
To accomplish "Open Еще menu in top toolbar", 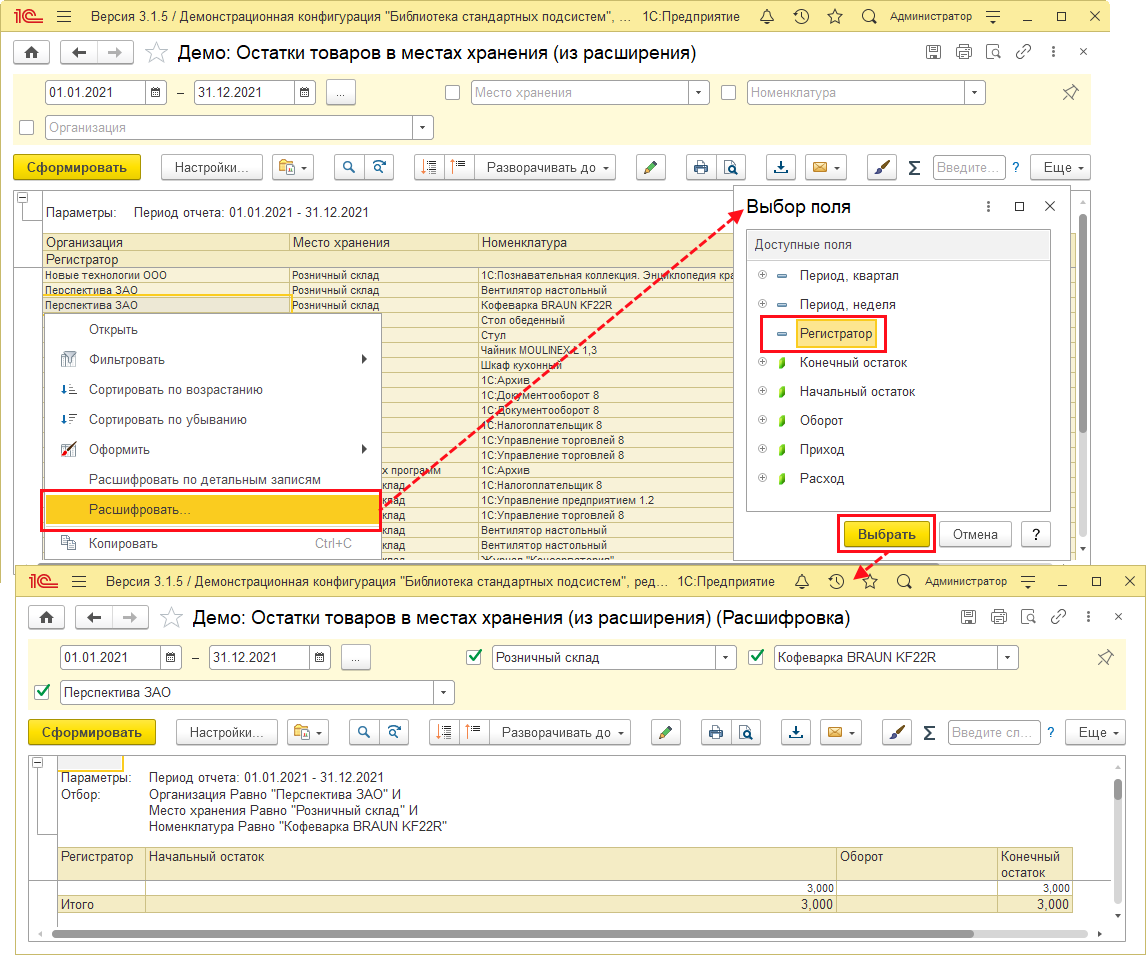I will (1061, 168).
